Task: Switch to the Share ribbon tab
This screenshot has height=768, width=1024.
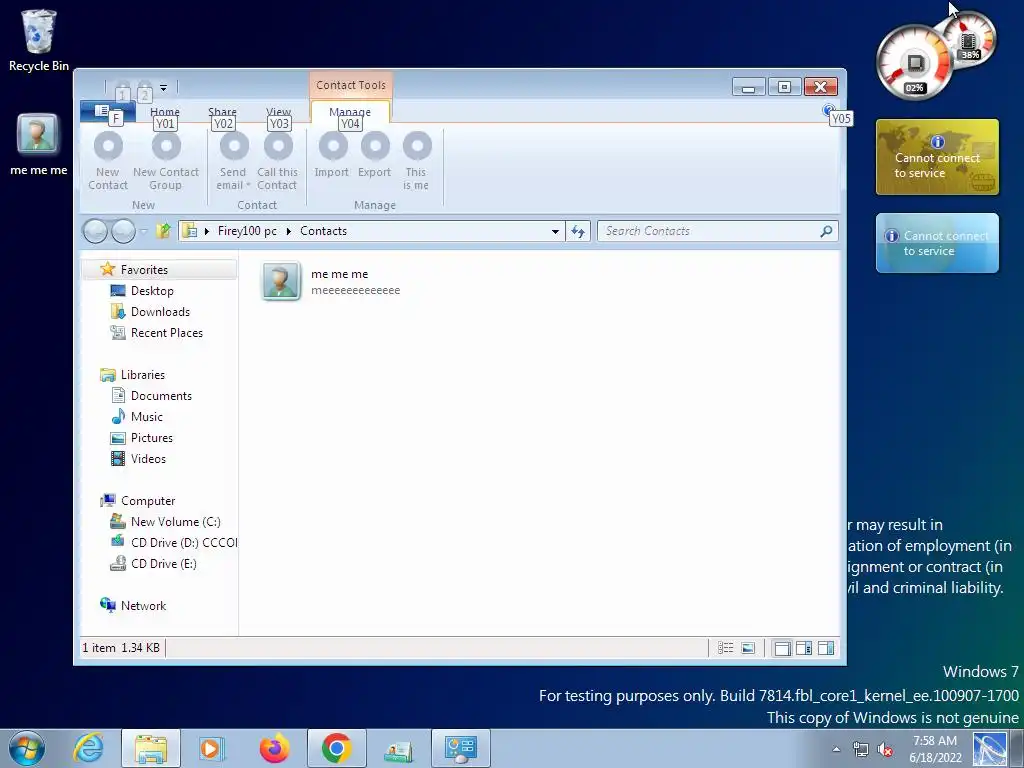Action: tap(222, 112)
